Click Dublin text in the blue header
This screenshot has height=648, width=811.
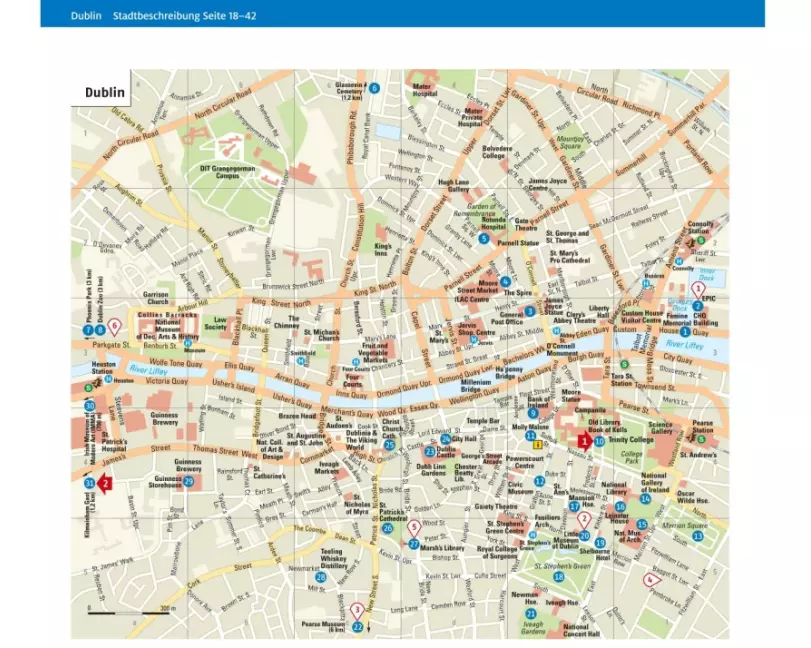point(86,14)
